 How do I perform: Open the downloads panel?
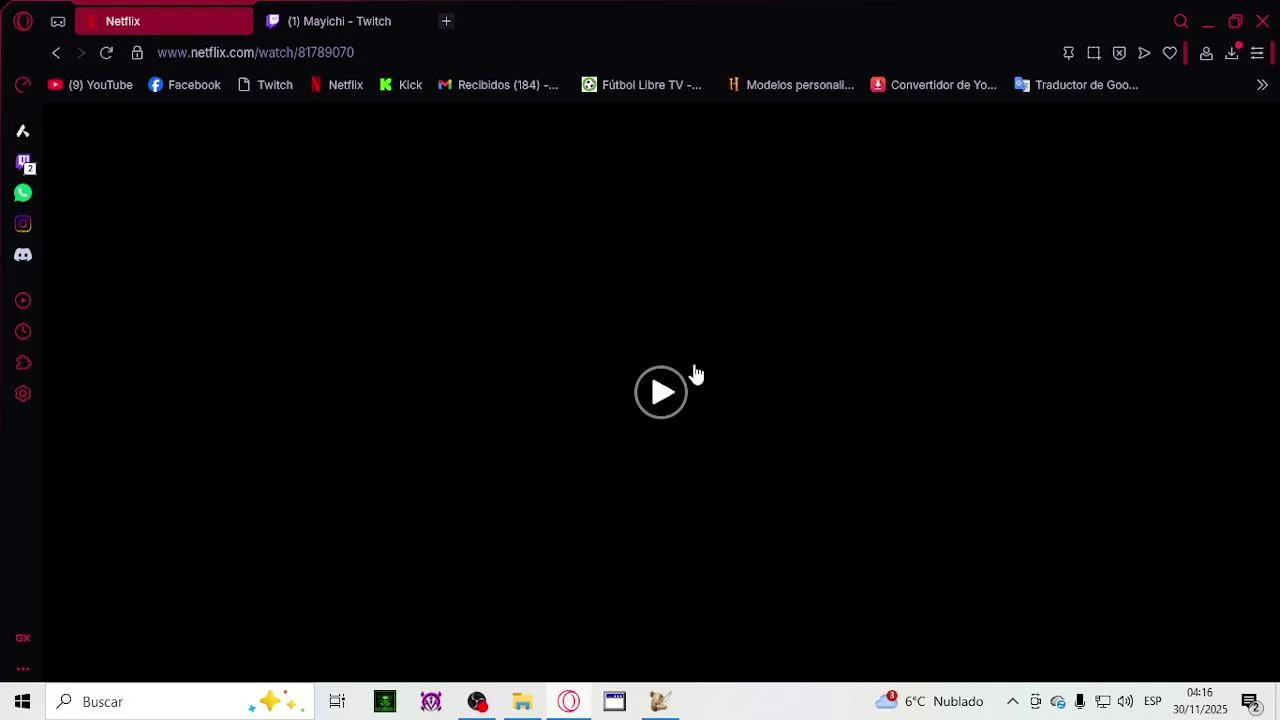[x=1232, y=53]
